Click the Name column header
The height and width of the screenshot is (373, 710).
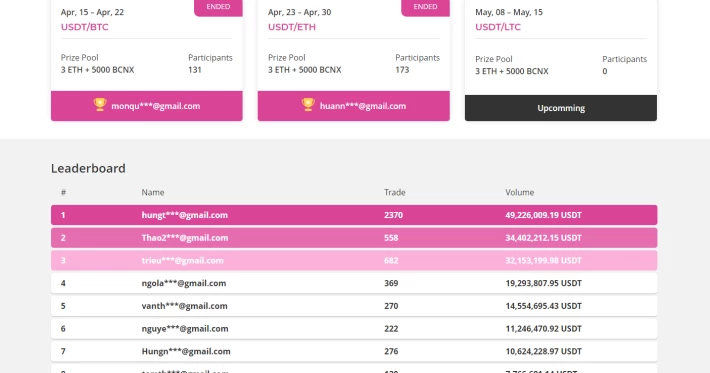(x=153, y=192)
